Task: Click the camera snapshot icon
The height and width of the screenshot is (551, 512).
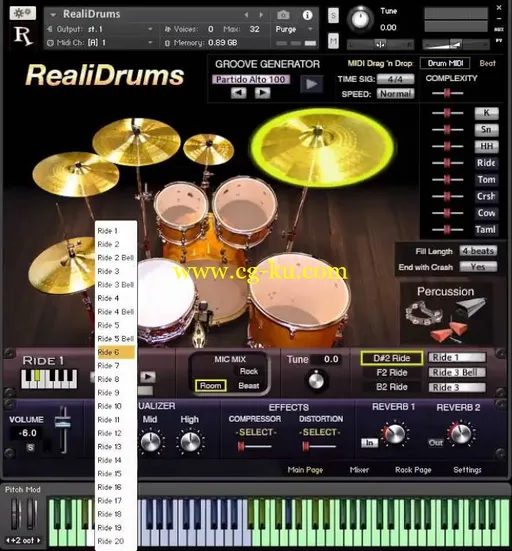Action: pyautogui.click(x=283, y=15)
